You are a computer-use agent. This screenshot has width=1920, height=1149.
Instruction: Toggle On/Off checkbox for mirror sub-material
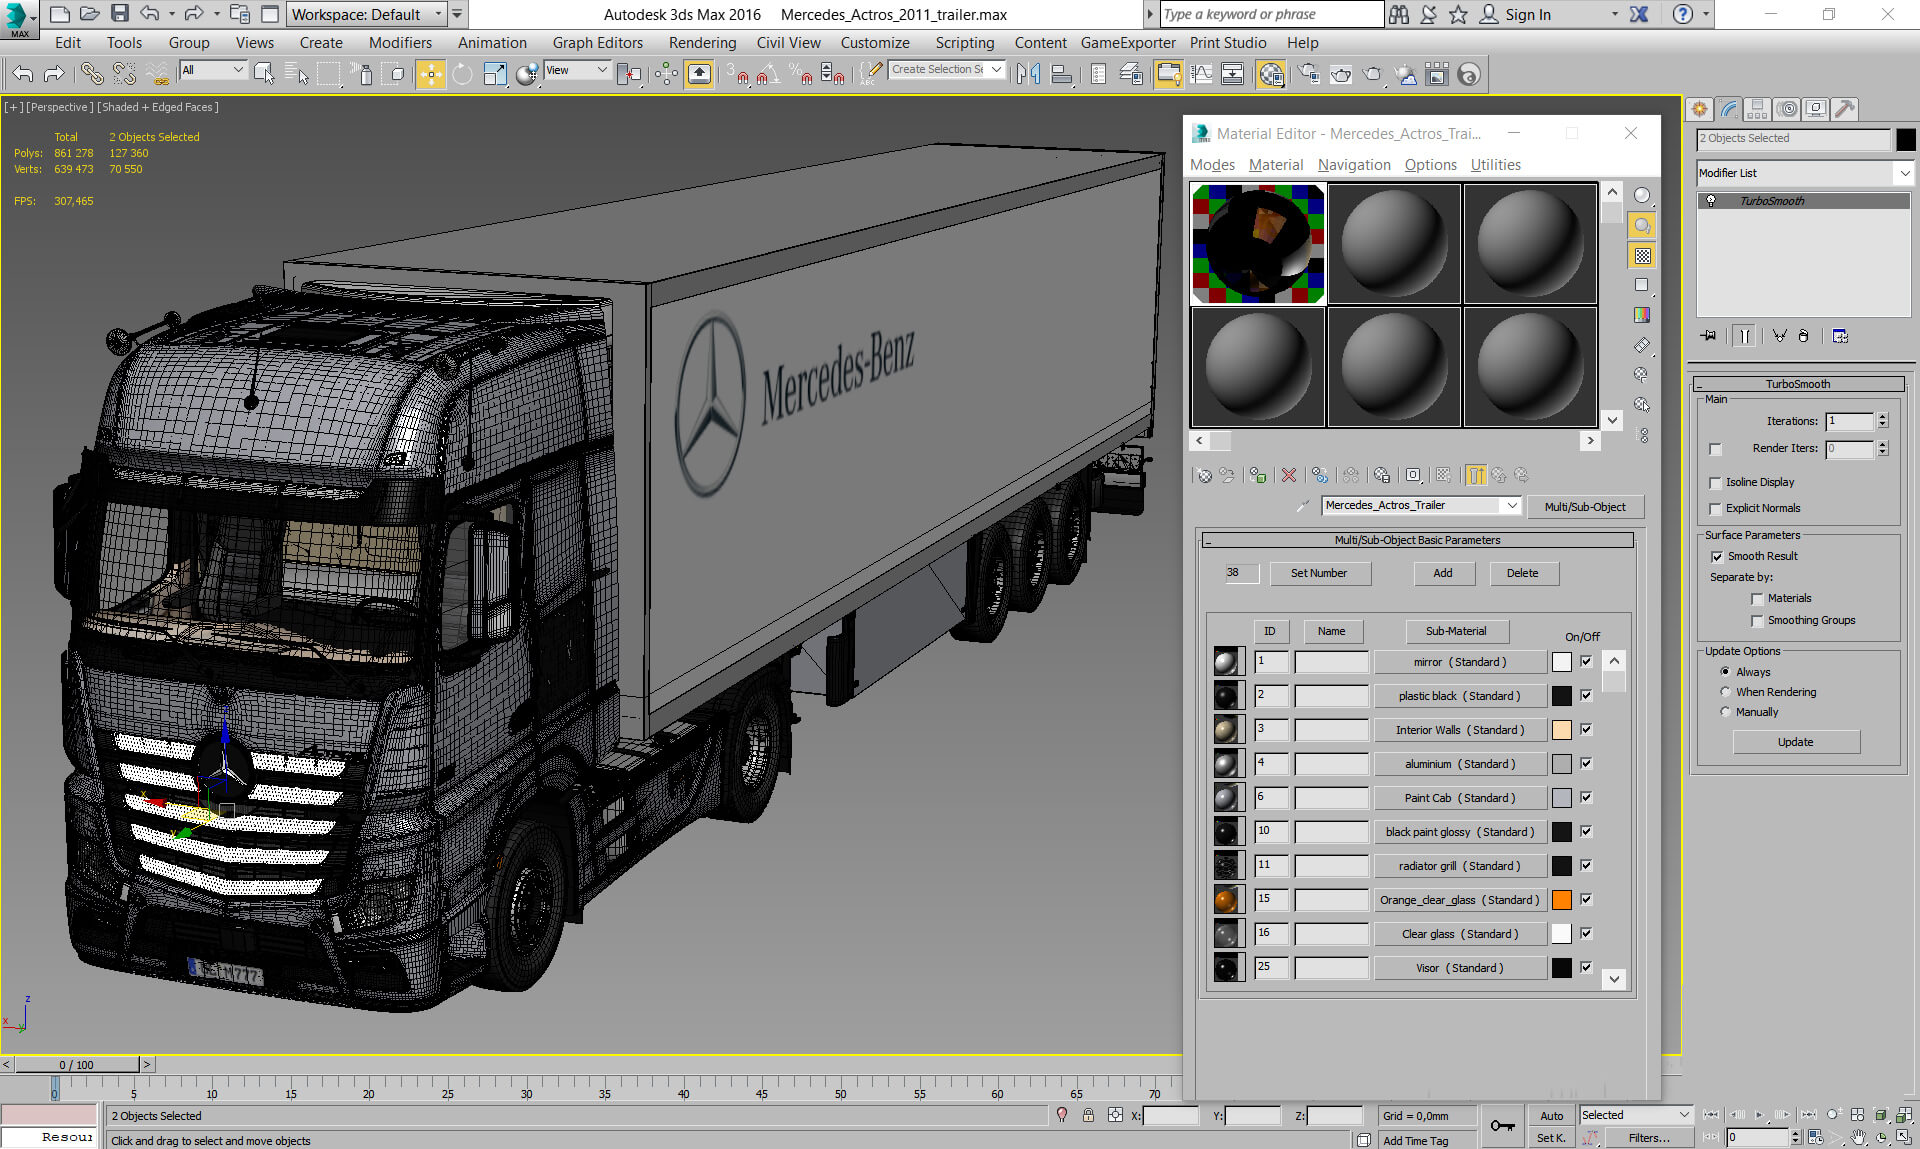click(x=1586, y=661)
